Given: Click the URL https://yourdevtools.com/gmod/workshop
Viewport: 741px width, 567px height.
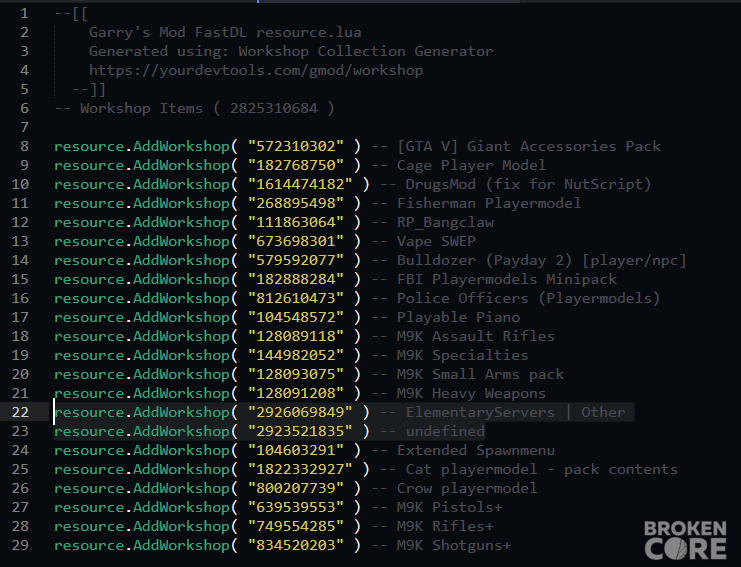Looking at the screenshot, I should pos(256,70).
